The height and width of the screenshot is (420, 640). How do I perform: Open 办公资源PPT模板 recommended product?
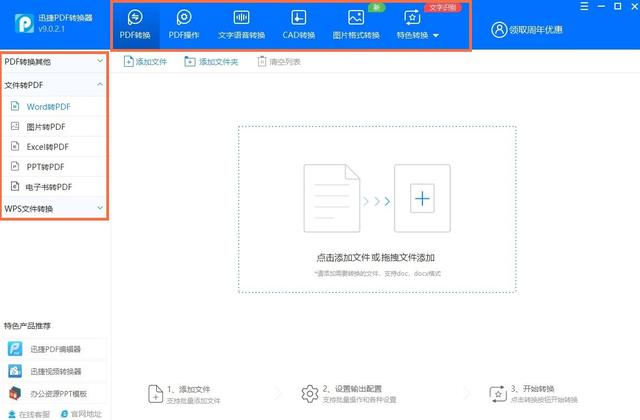[x=54, y=393]
